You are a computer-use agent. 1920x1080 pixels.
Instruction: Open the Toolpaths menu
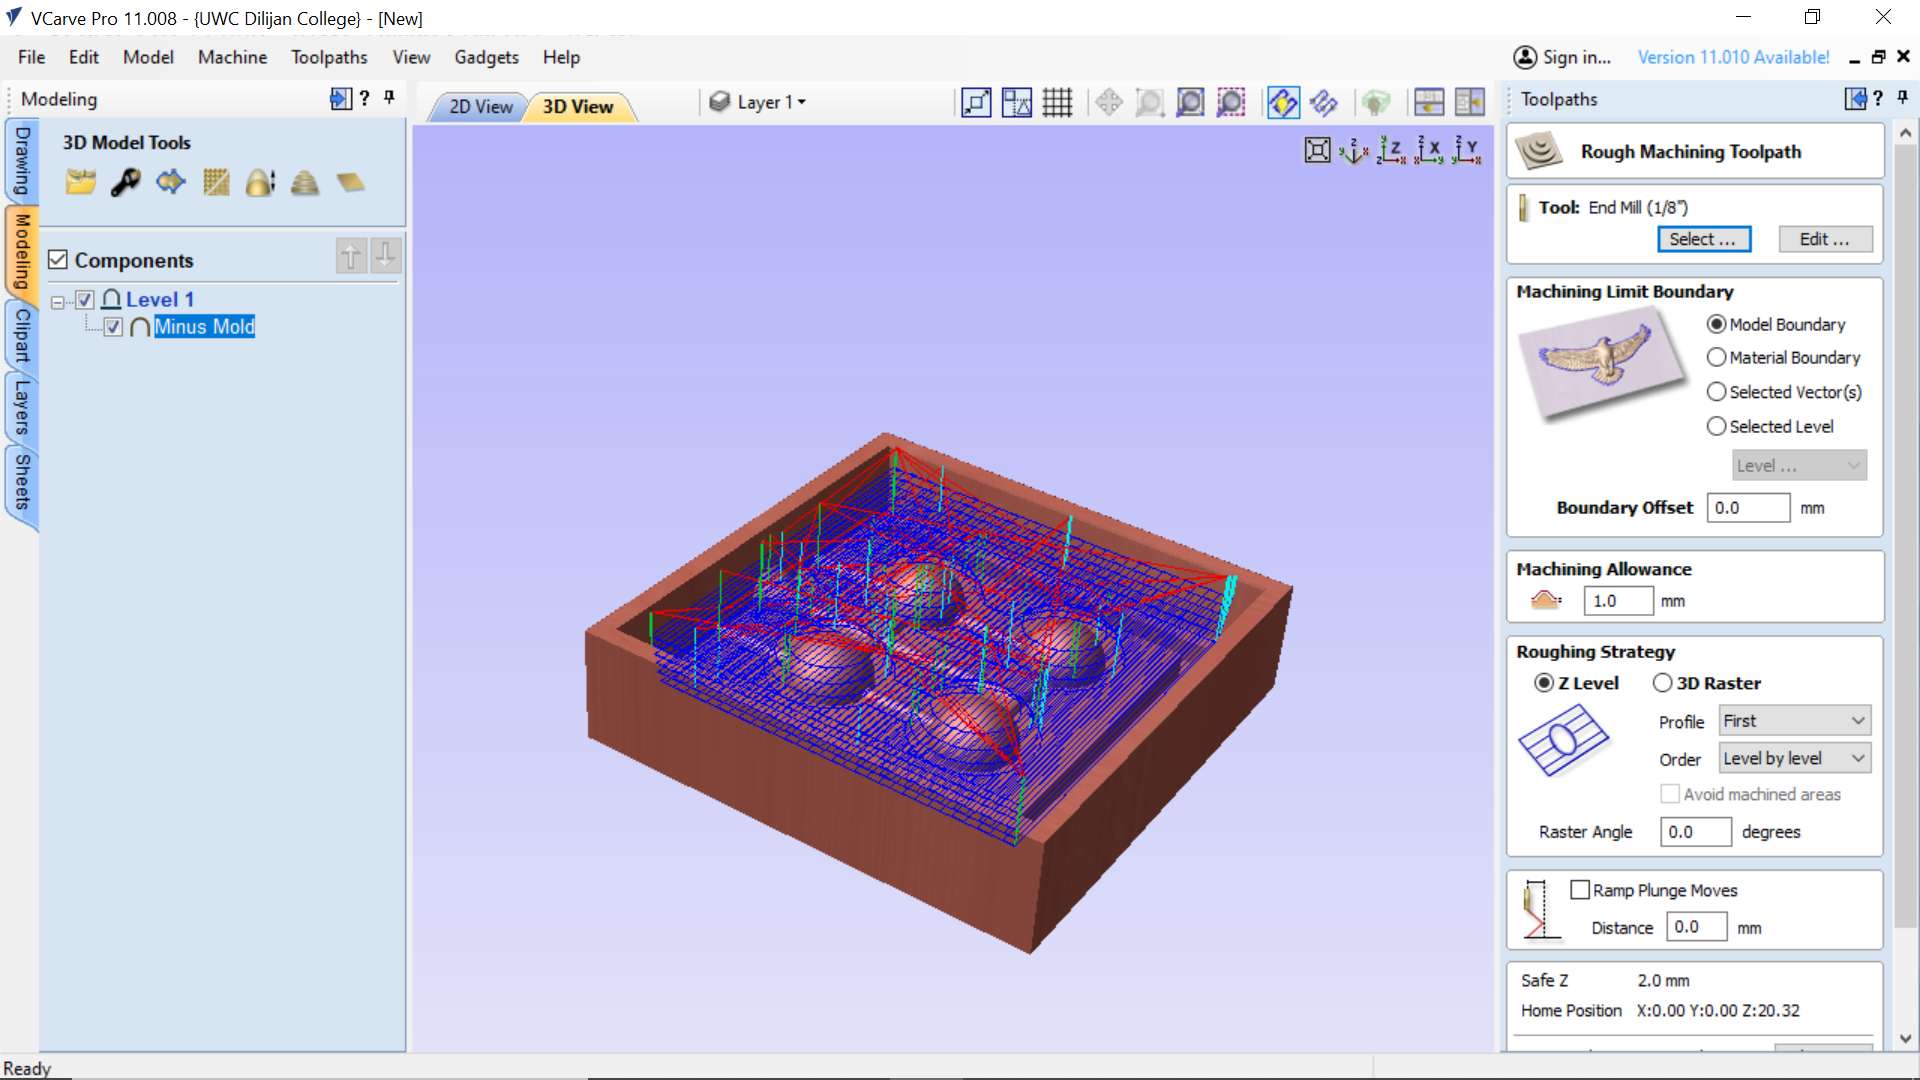pos(329,57)
